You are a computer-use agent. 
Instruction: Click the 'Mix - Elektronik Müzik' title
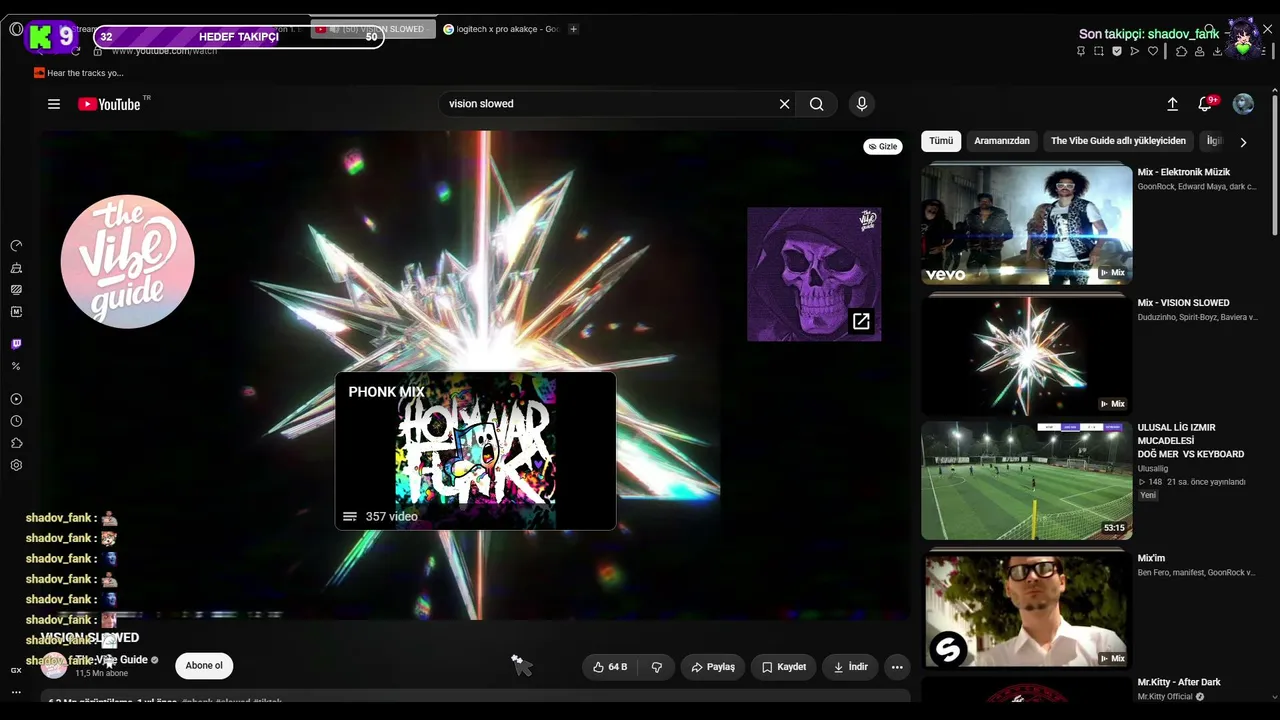pyautogui.click(x=1184, y=172)
